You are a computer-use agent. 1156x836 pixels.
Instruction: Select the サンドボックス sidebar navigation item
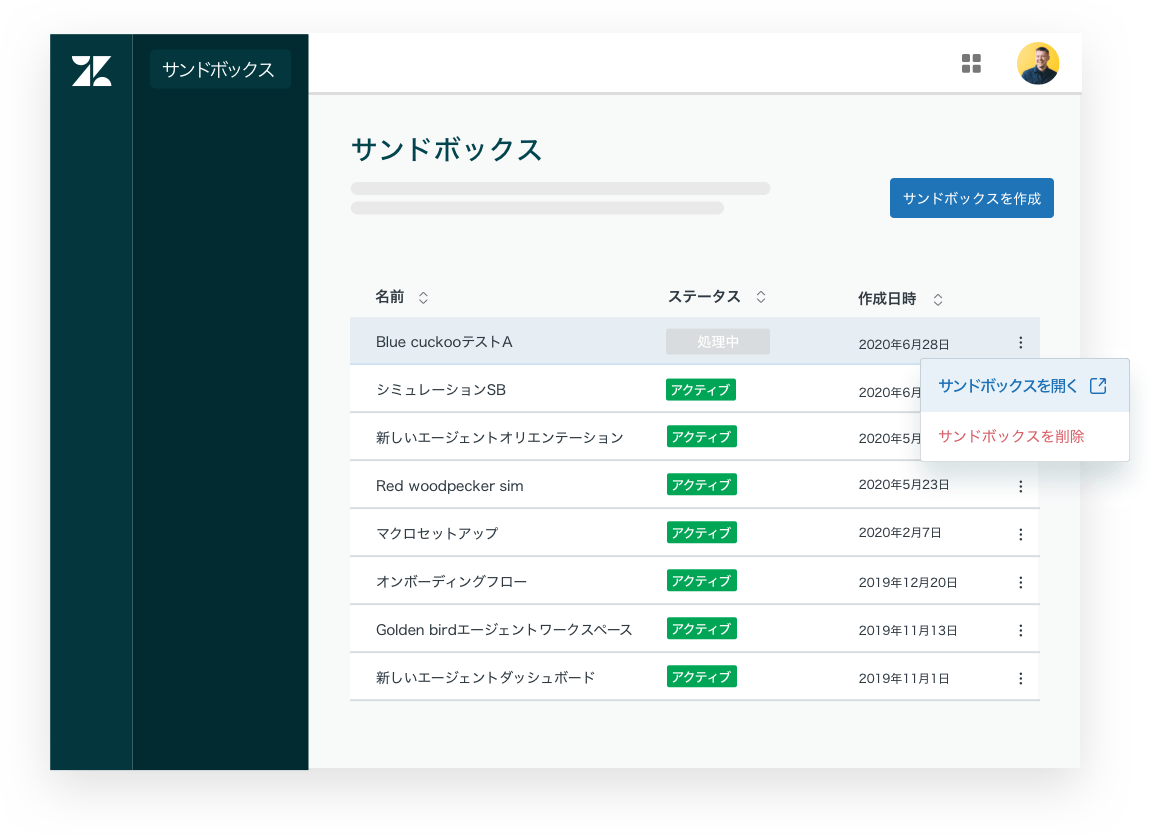click(219, 70)
